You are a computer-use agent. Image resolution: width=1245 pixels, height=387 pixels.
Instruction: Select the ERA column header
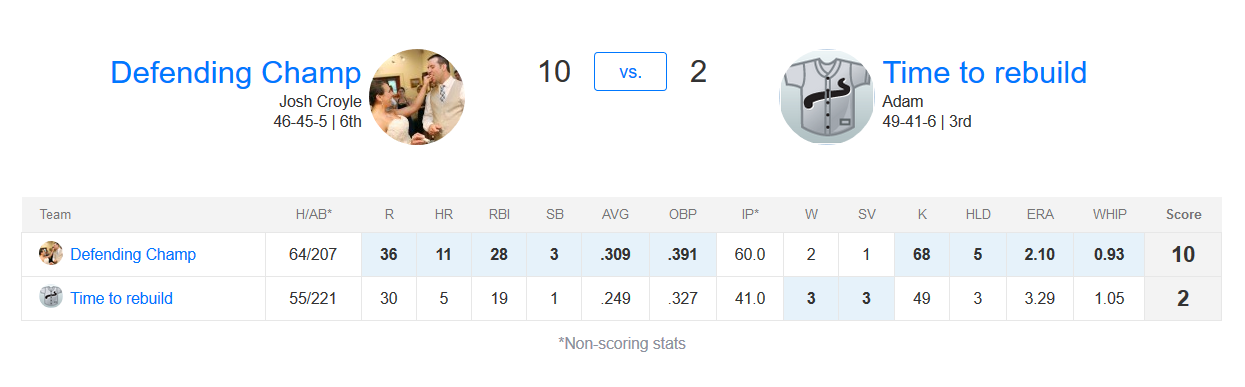pos(1040,215)
